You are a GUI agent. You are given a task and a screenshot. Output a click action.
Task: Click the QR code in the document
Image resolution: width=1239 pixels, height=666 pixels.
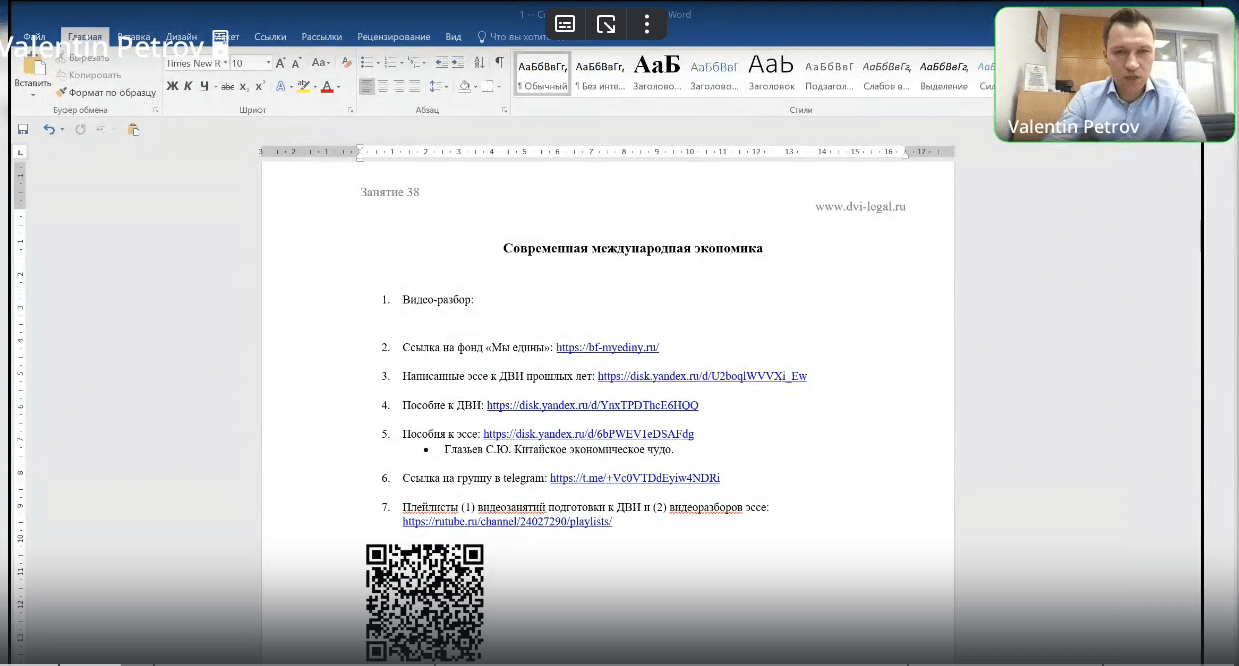pos(424,601)
